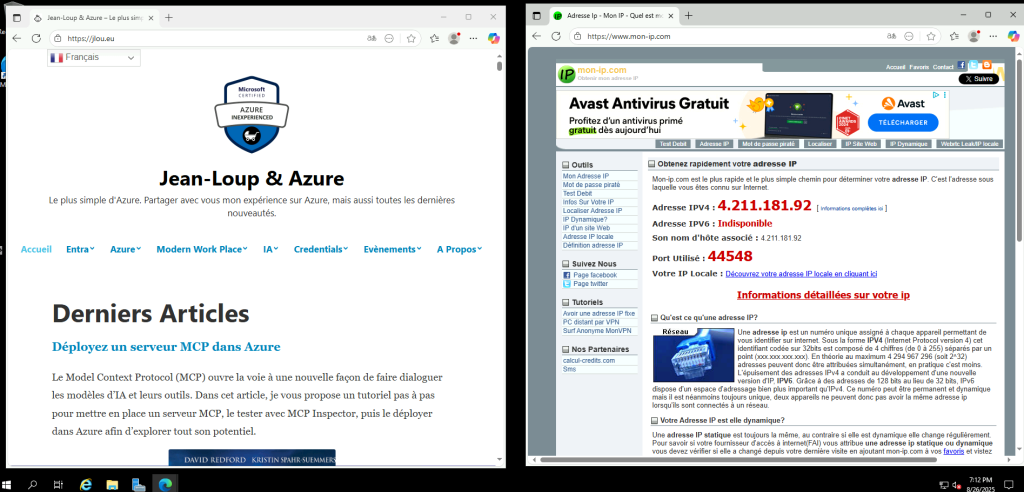The width and height of the screenshot is (1024, 492).
Task: Expand the Modern Work Place menu
Action: pyautogui.click(x=202, y=249)
